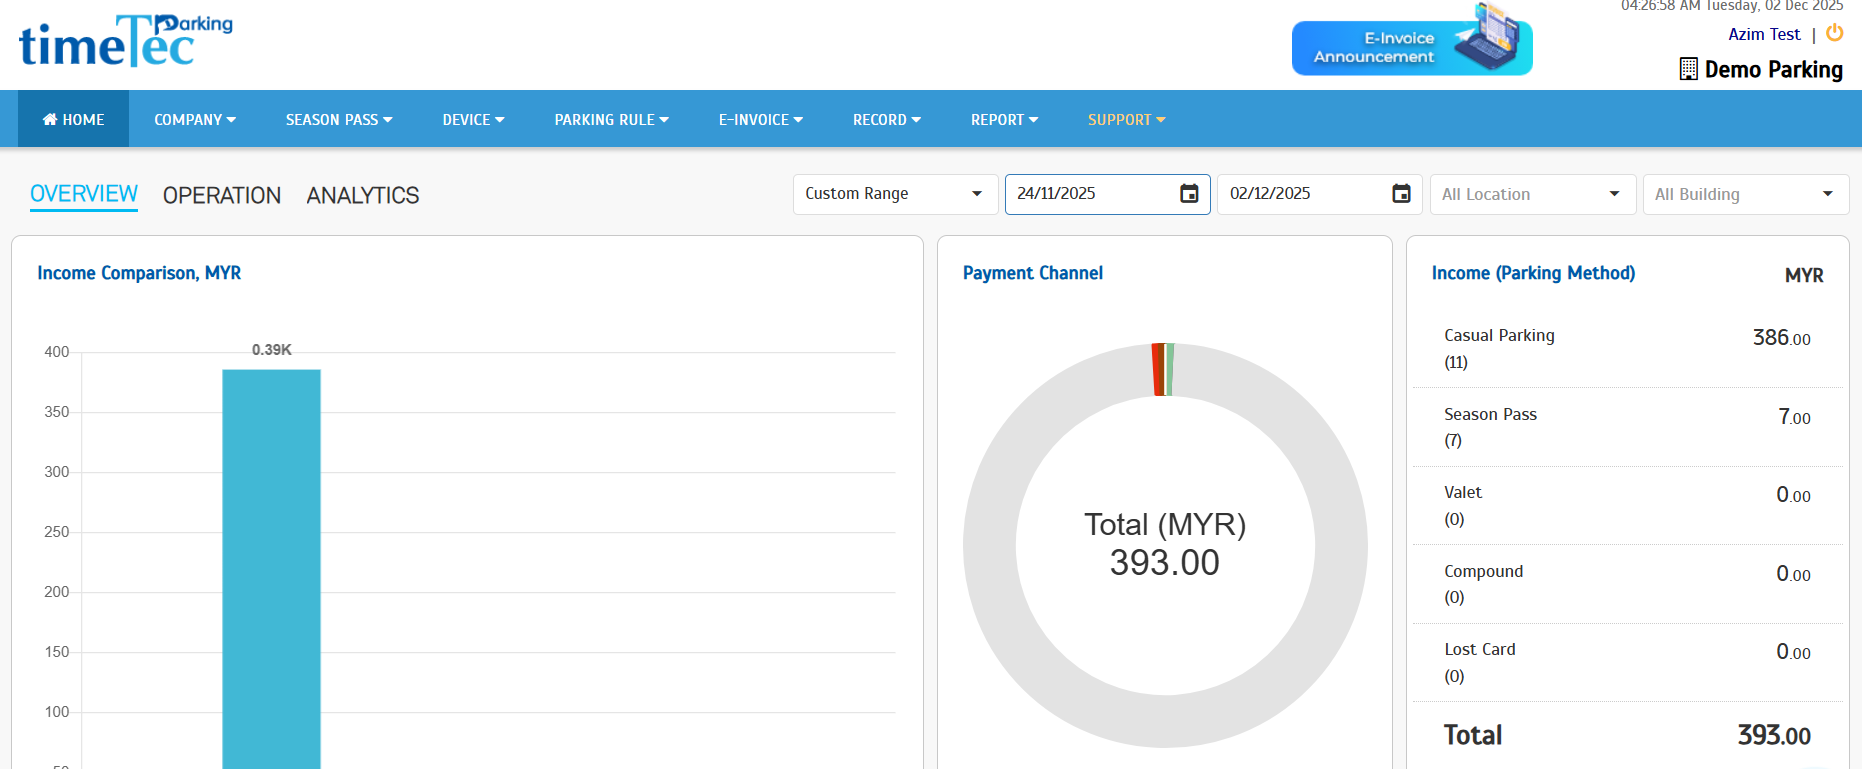This screenshot has width=1862, height=769.
Task: Open the DEVICE menu
Action: [x=473, y=119]
